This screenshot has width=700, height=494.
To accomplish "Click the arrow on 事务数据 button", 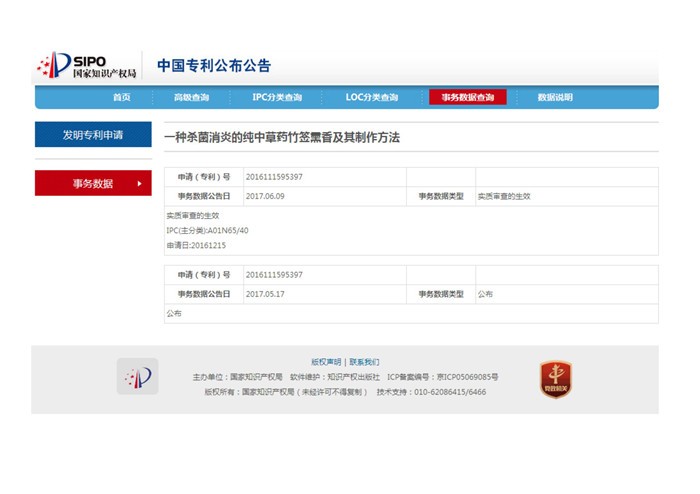I will coord(140,183).
